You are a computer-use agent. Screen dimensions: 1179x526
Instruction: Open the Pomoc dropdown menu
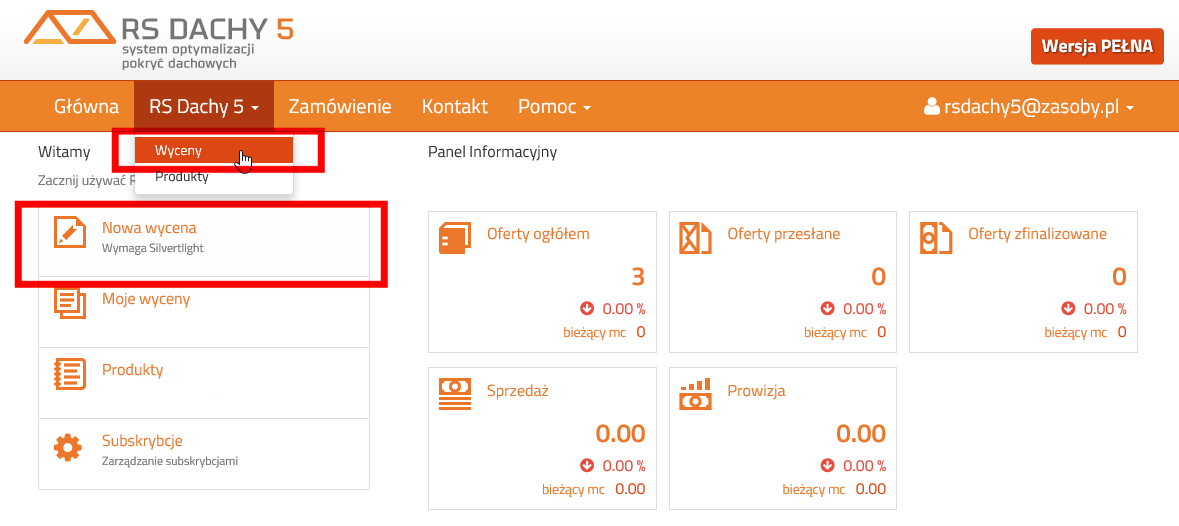[x=554, y=106]
